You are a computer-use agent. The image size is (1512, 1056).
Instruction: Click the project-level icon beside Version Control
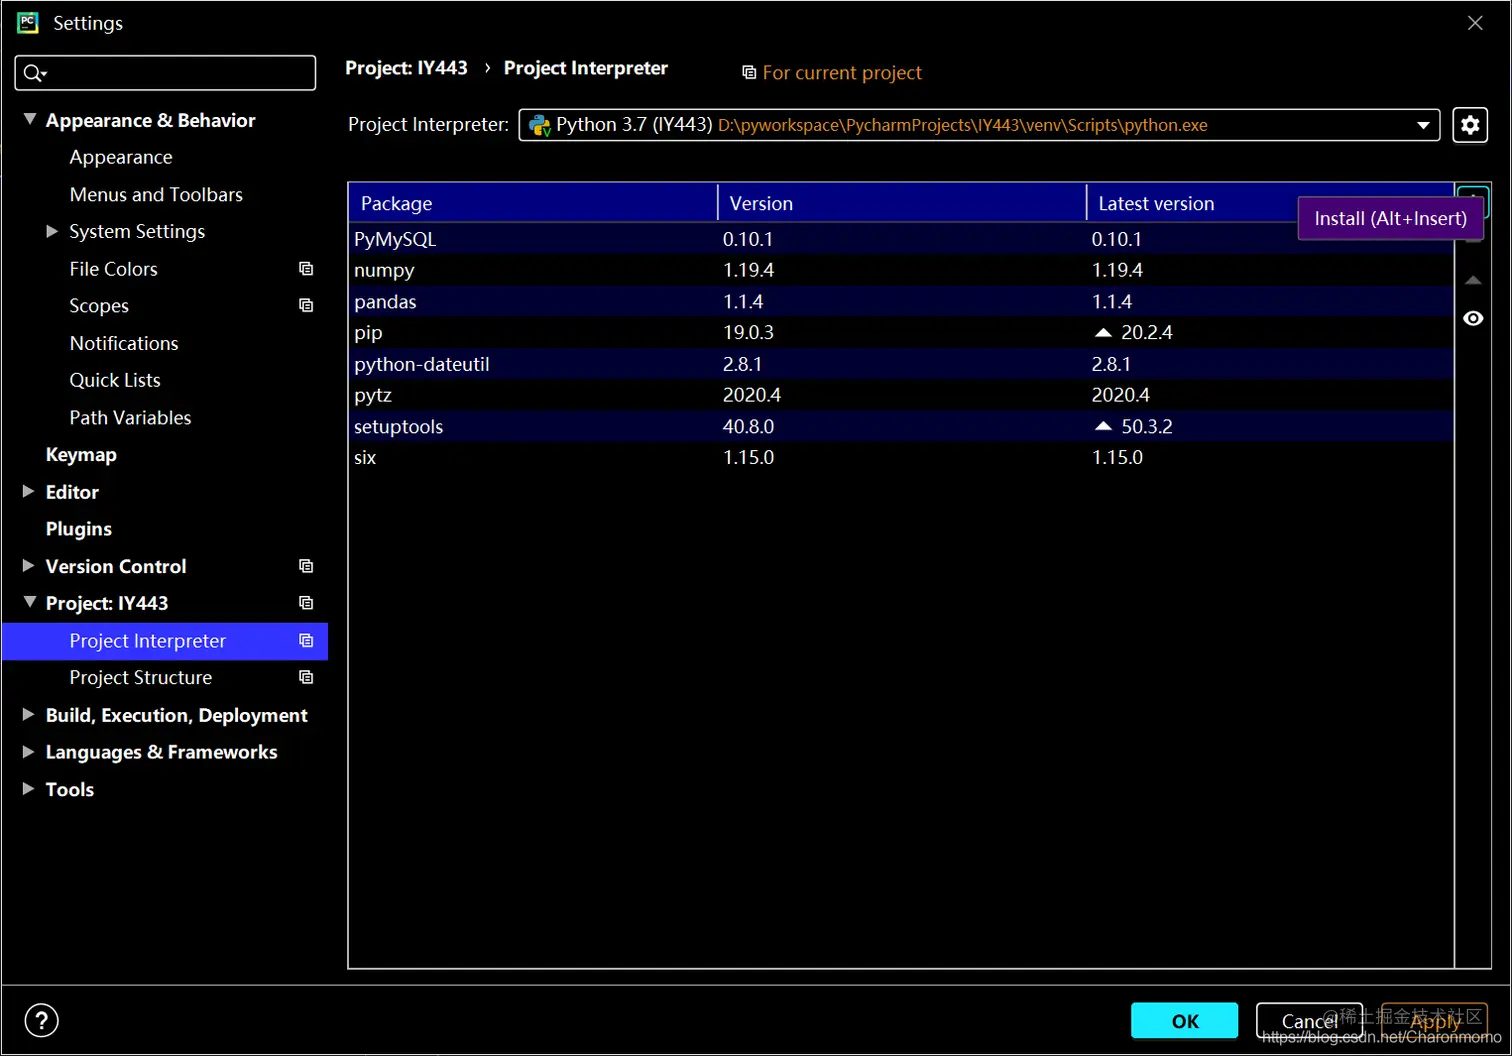pos(306,566)
